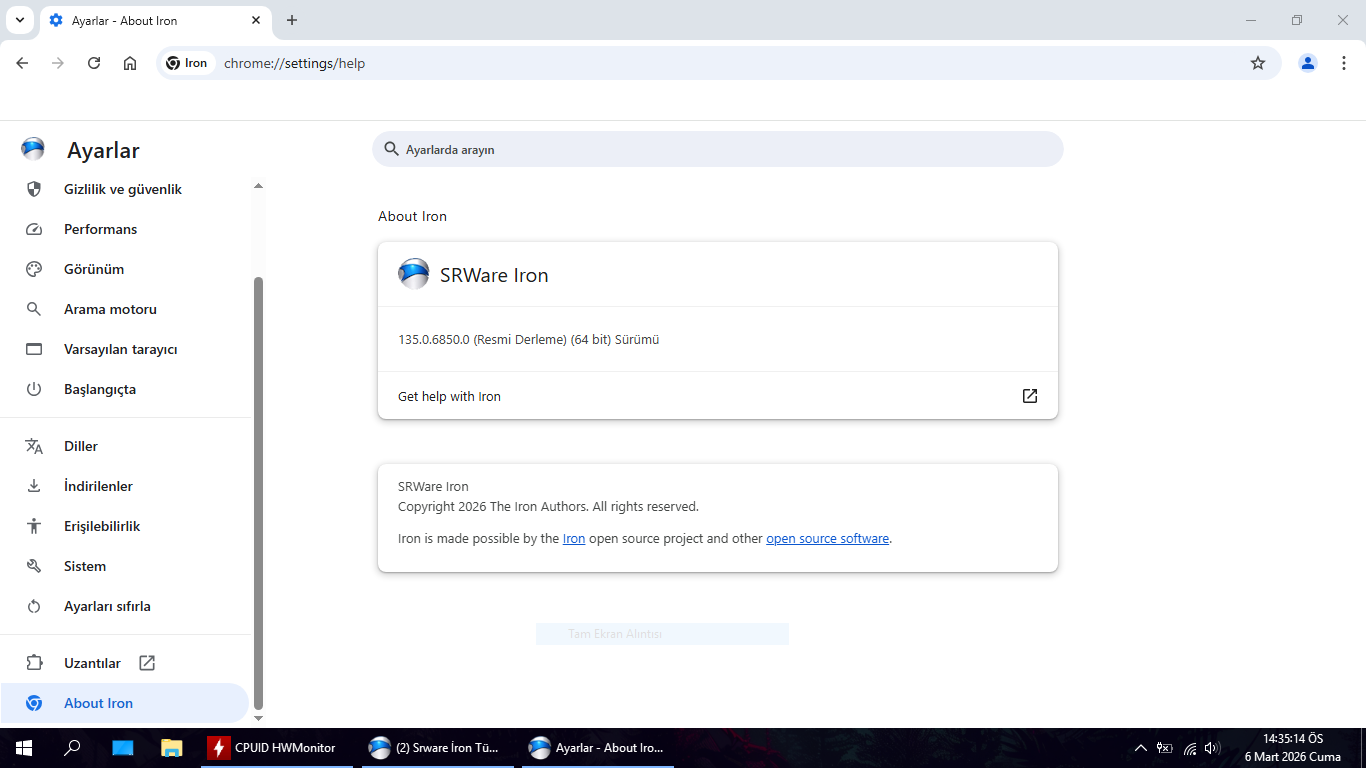Show hidden tray icons chevron
Viewport: 1366px width, 768px height.
pyautogui.click(x=1140, y=748)
